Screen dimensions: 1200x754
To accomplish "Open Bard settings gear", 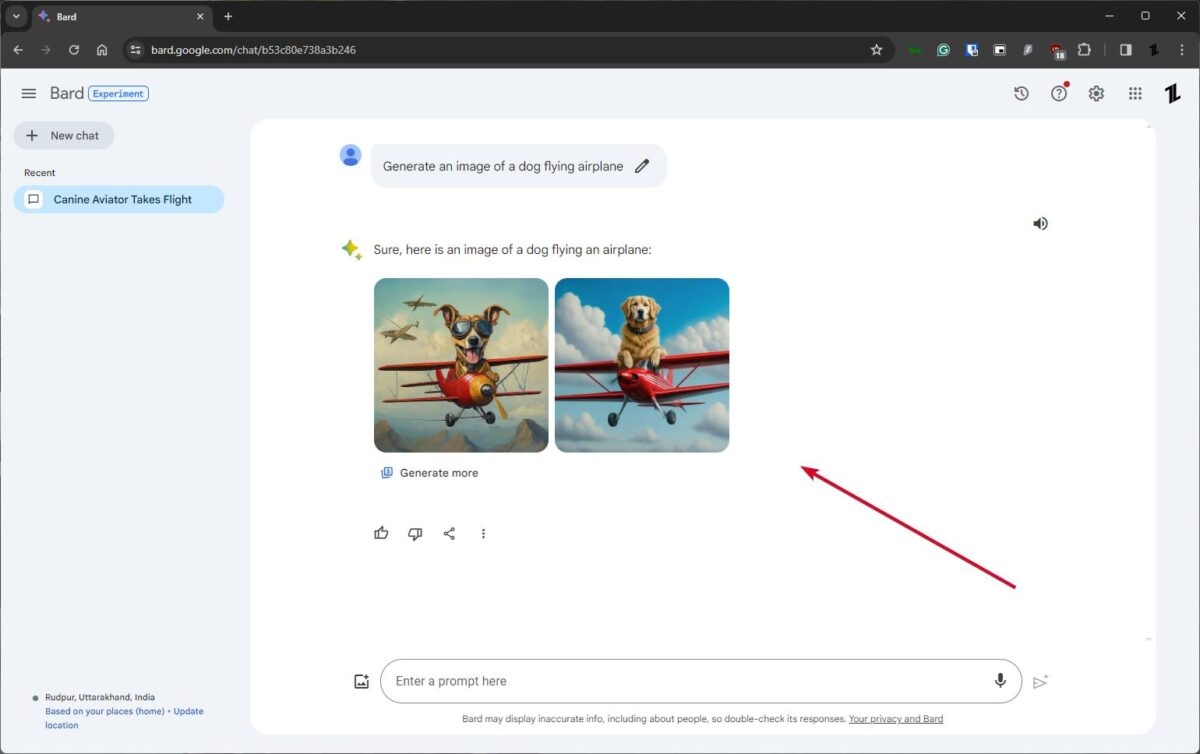I will coord(1096,93).
